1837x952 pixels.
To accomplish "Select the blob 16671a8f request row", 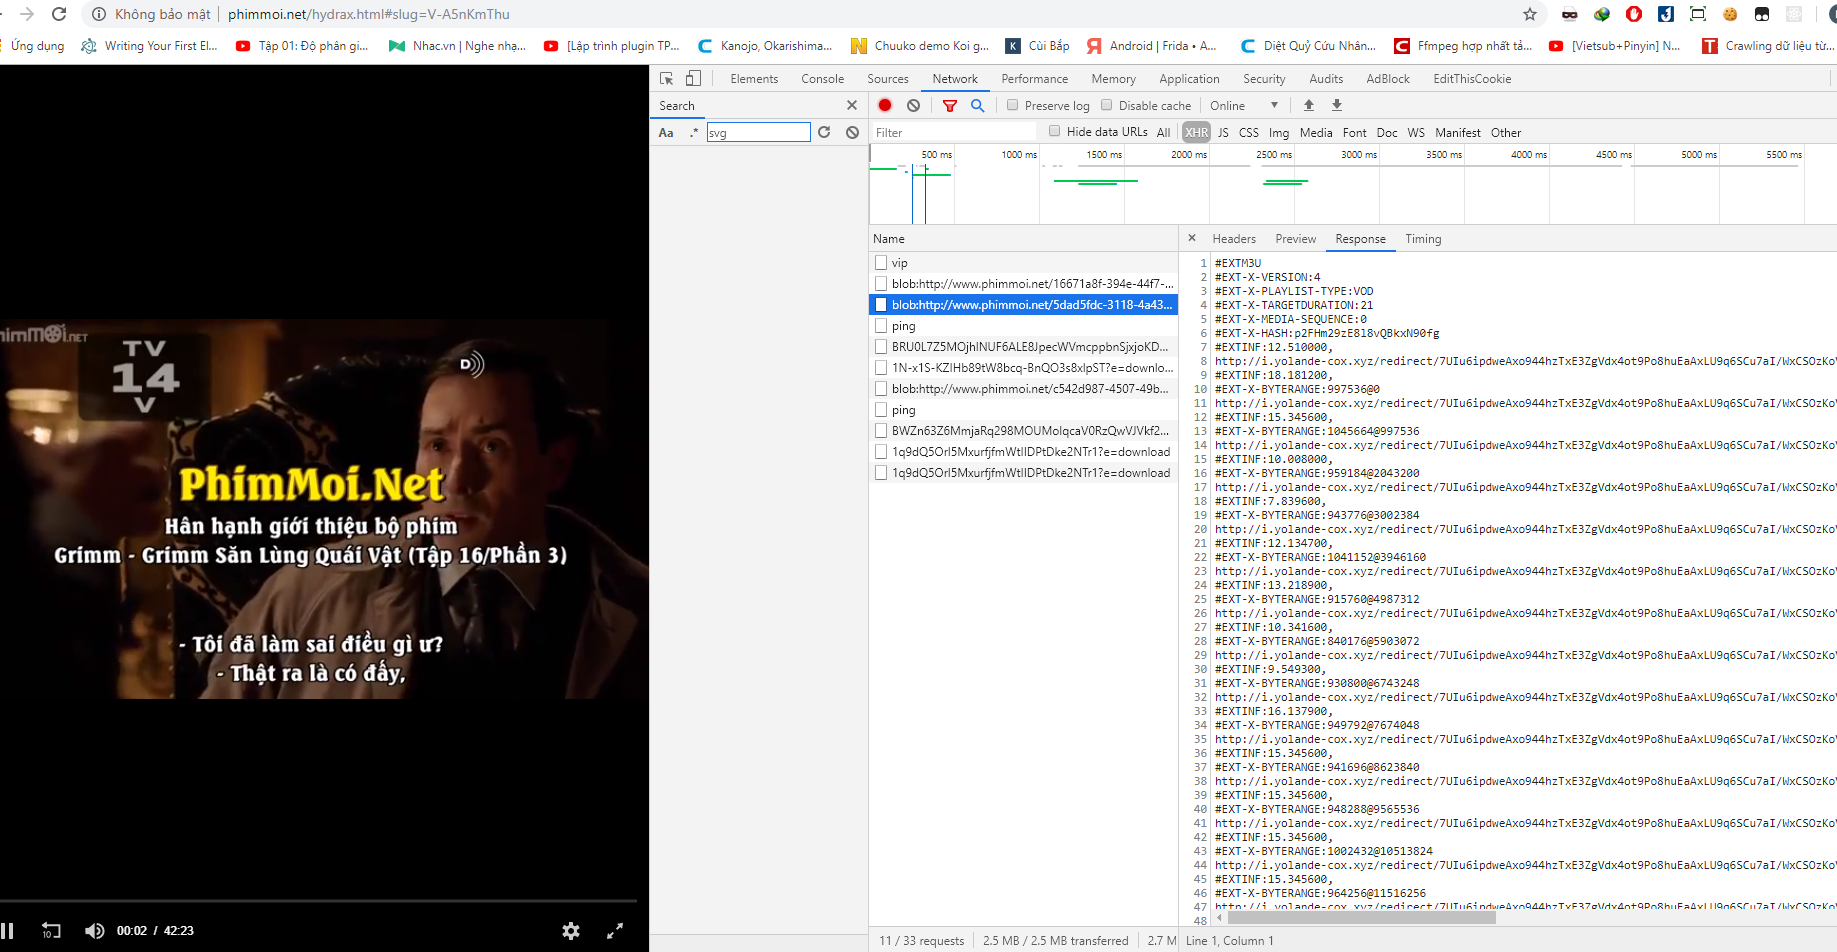I will [x=1023, y=284].
